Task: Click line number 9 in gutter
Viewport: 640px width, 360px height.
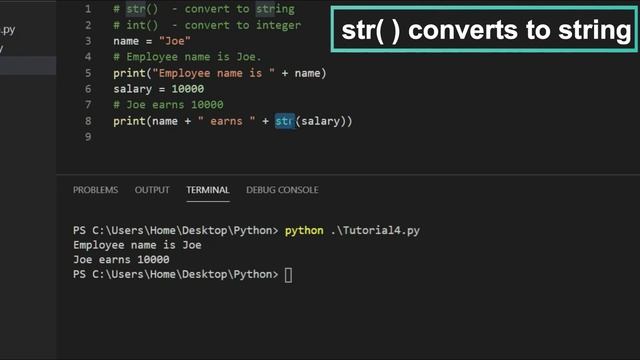Action: coord(88,137)
